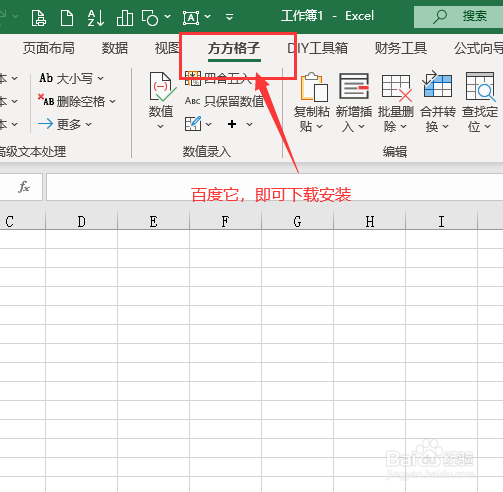Expand the text box dropdown arrow
Viewport: 503px width, 492px height.
coord(207,16)
